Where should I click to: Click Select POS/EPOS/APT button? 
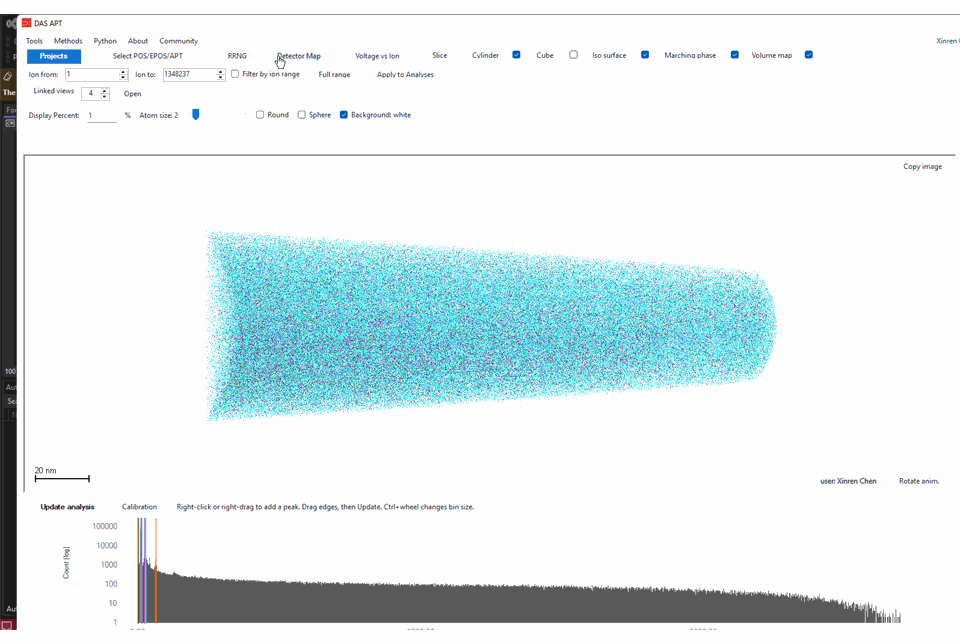148,56
